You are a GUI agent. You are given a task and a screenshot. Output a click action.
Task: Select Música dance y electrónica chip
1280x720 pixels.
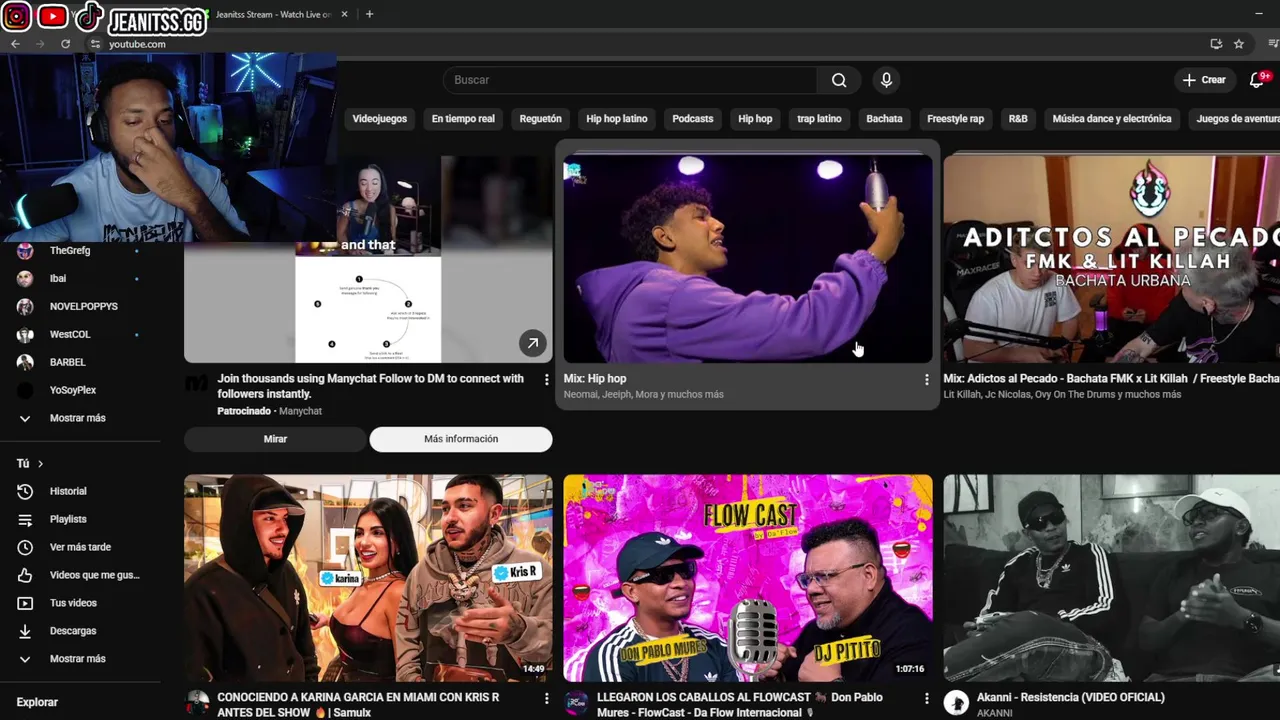(x=1112, y=119)
